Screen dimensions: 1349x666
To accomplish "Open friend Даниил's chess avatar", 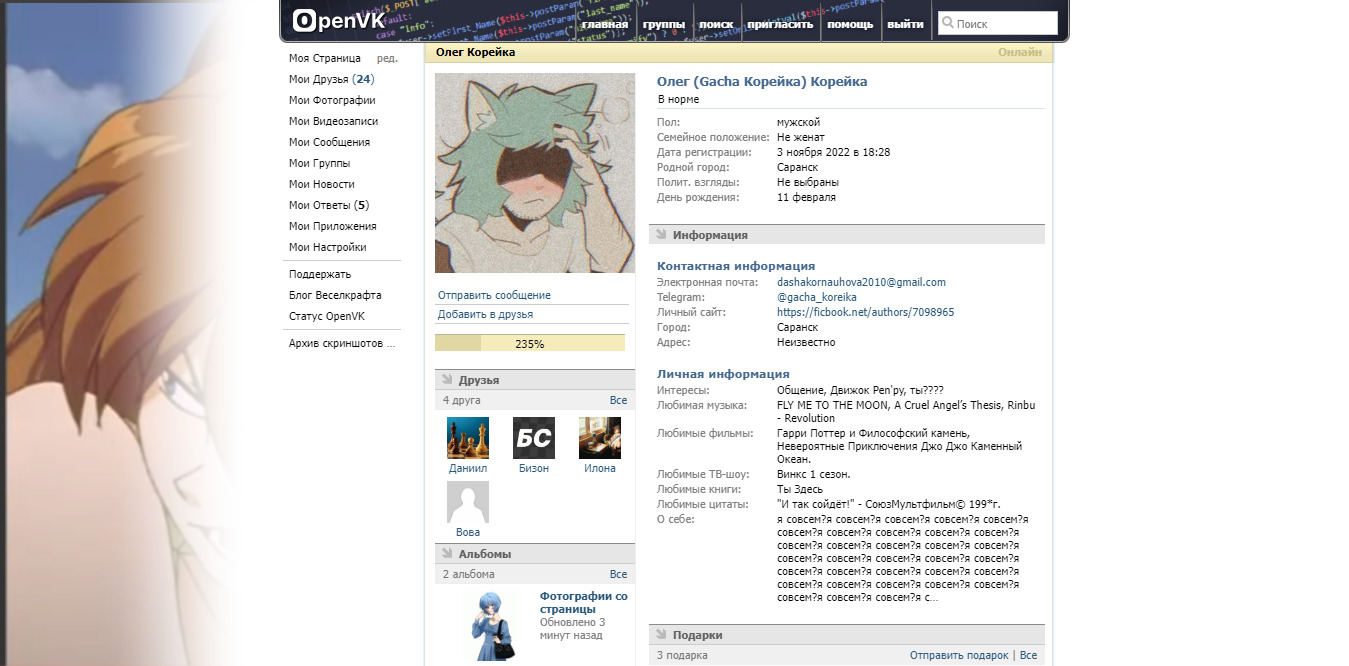I will pyautogui.click(x=468, y=438).
